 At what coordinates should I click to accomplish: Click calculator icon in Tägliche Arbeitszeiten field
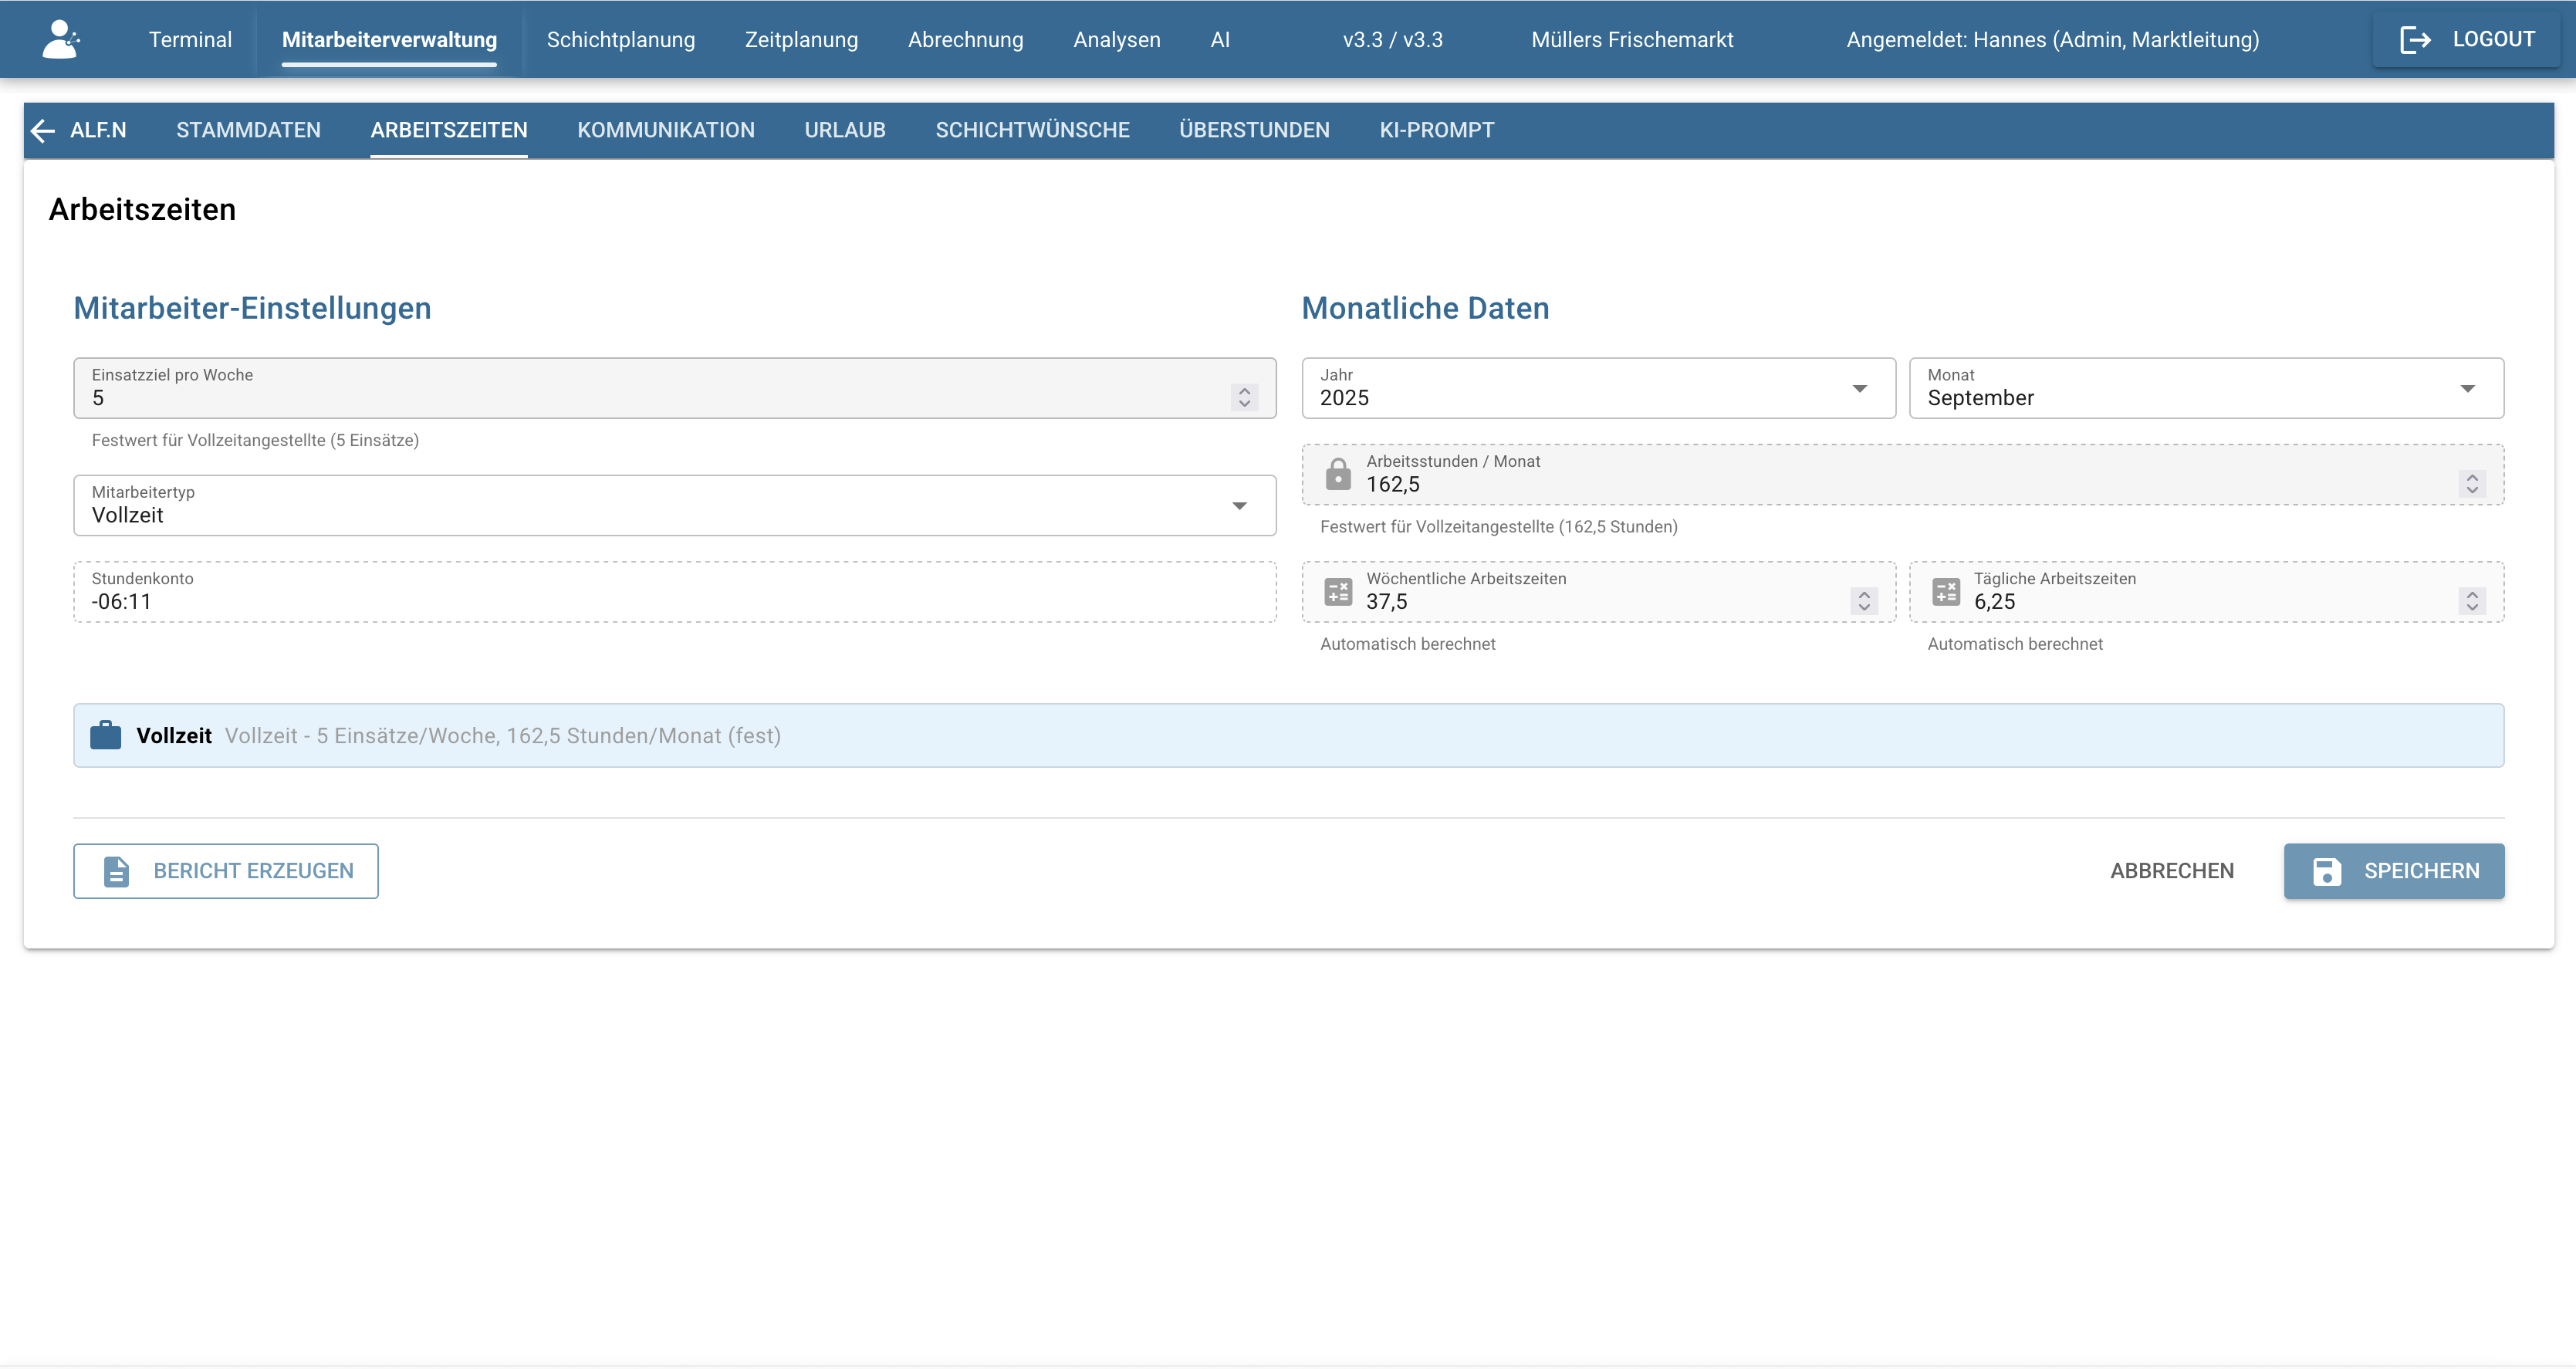coord(1945,592)
